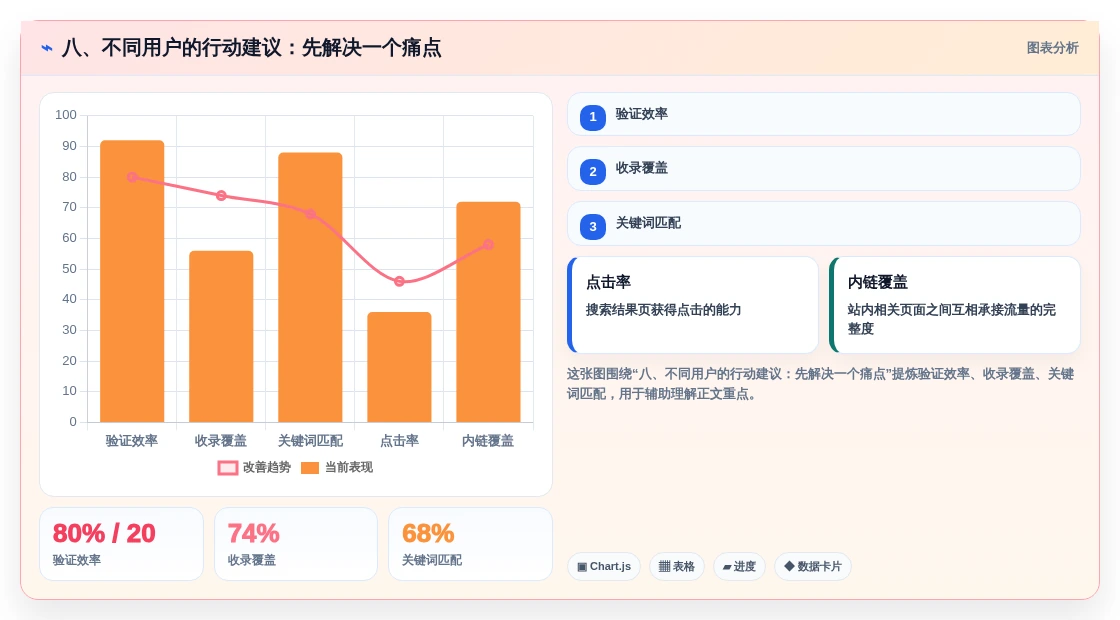The image size is (1120, 620).
Task: Click the orange bar for 点击率
Action: click(x=399, y=367)
